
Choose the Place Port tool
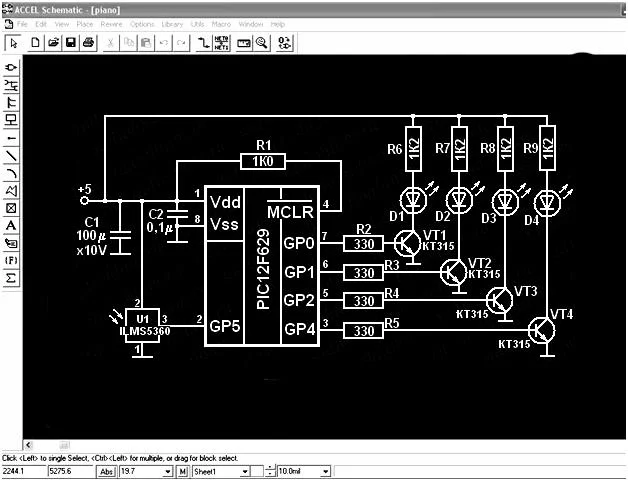click(x=11, y=120)
